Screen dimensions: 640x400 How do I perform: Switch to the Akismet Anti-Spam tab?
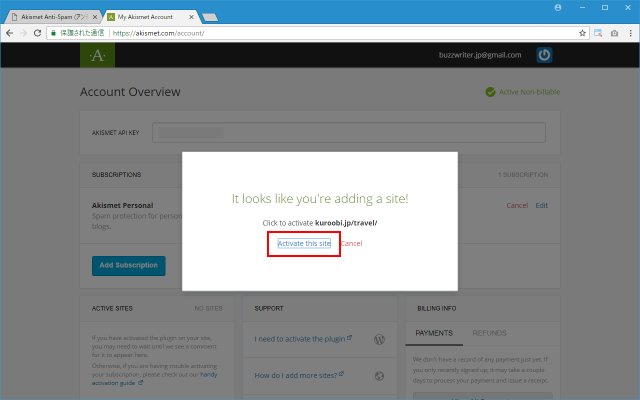(54, 17)
